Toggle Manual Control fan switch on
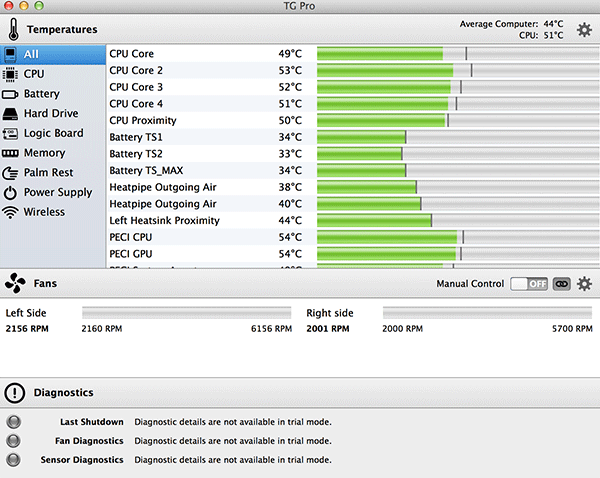 529,284
